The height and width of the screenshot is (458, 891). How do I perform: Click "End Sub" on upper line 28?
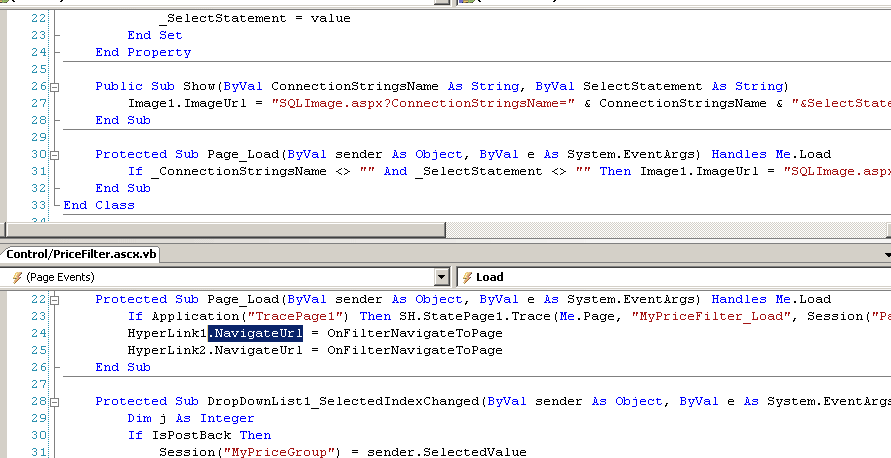tap(123, 120)
